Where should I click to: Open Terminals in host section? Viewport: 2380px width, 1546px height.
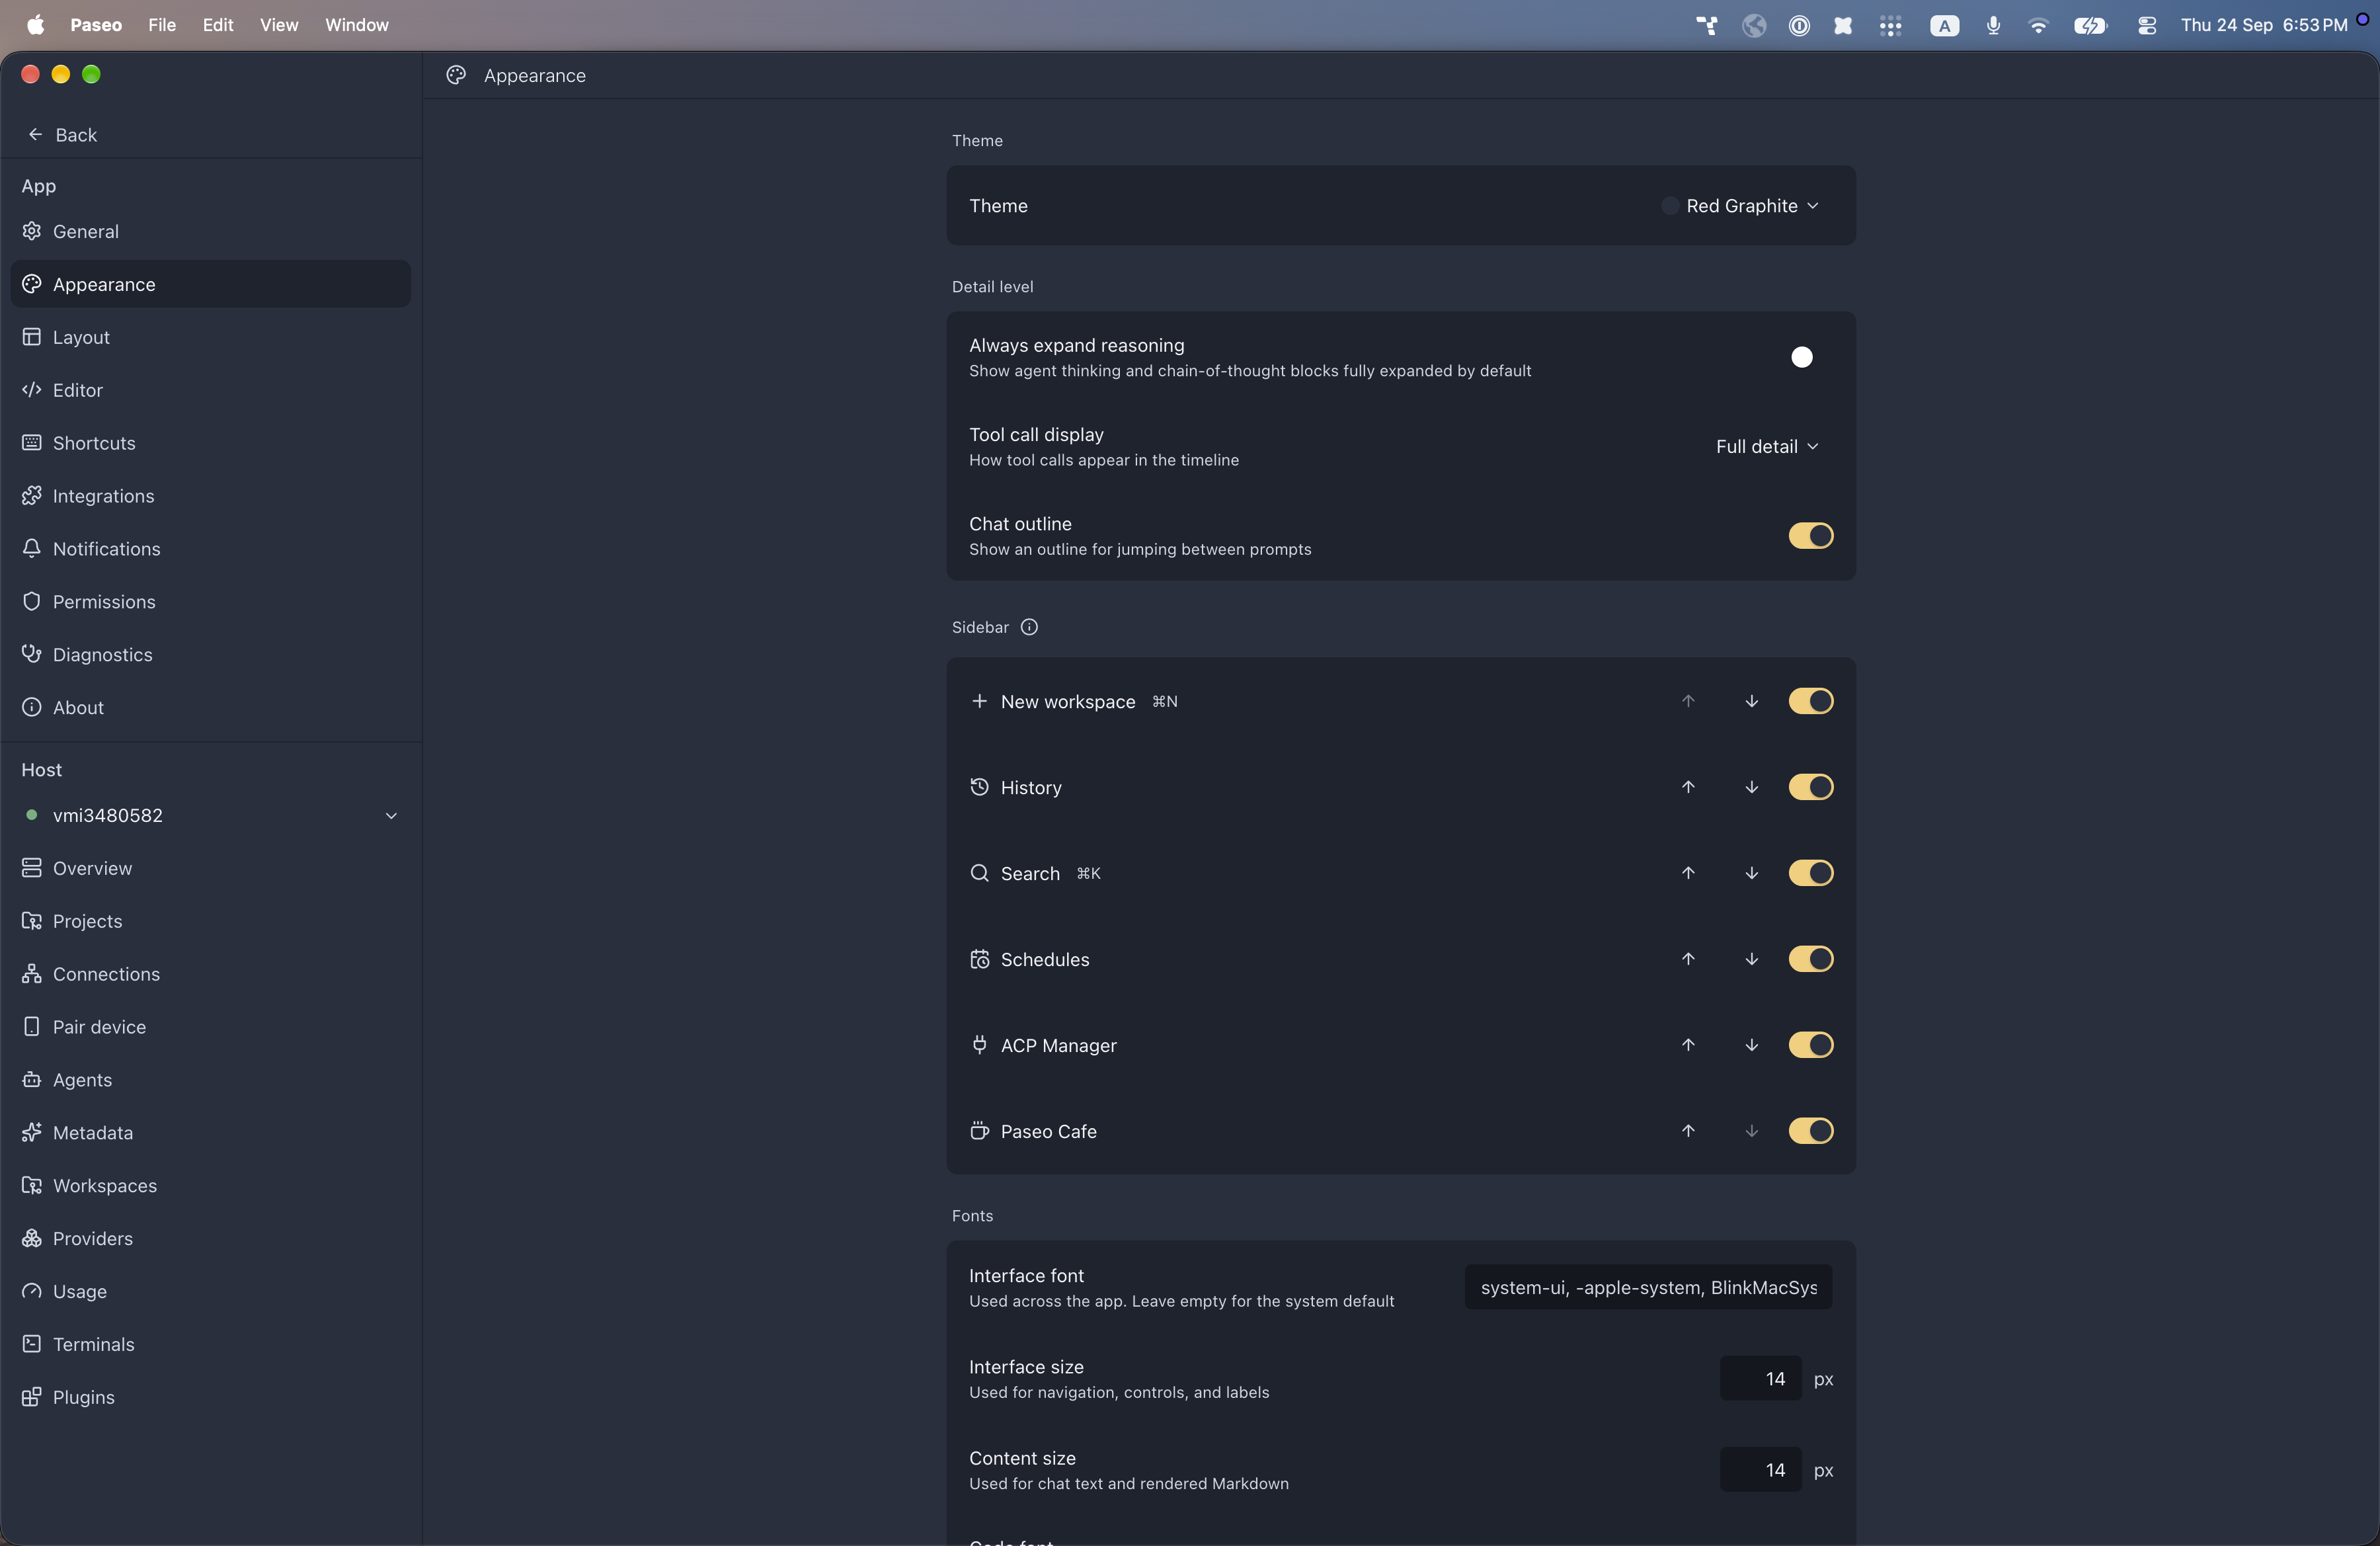[210, 1344]
